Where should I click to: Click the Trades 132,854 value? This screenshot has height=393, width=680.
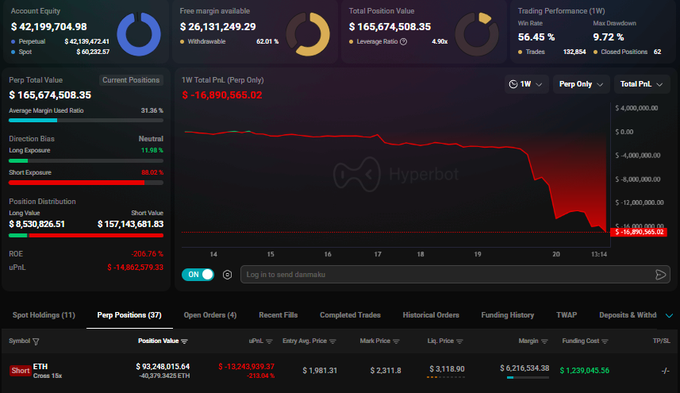574,52
